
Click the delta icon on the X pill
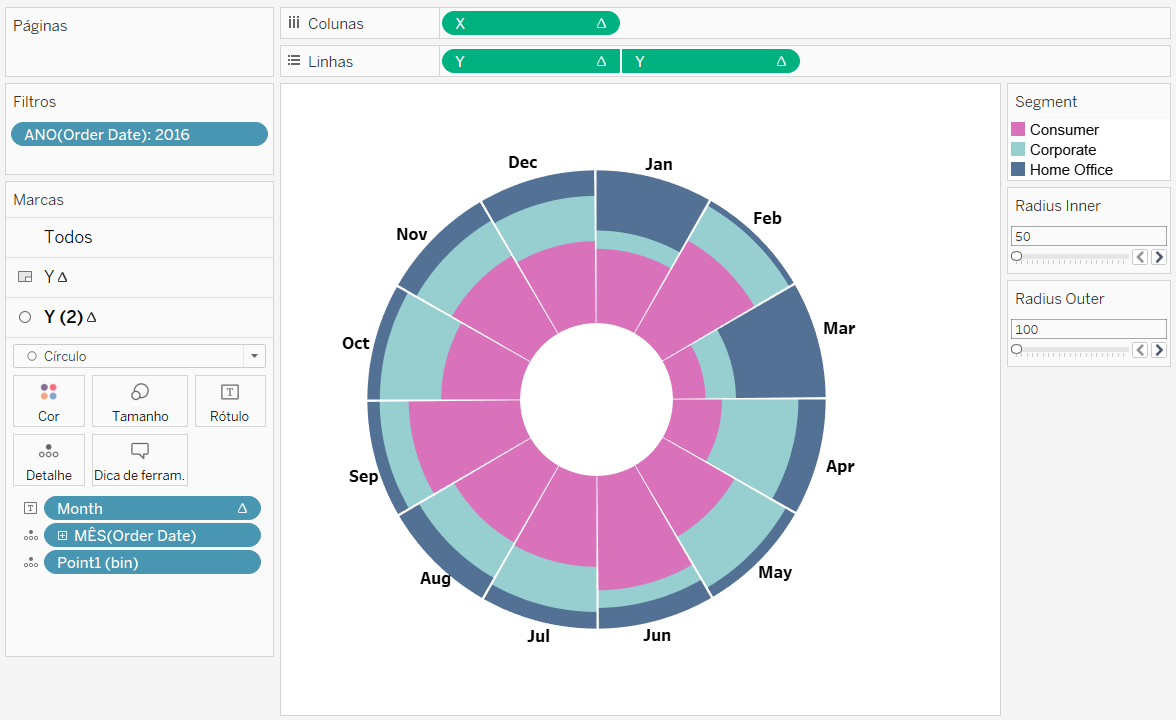tap(602, 23)
